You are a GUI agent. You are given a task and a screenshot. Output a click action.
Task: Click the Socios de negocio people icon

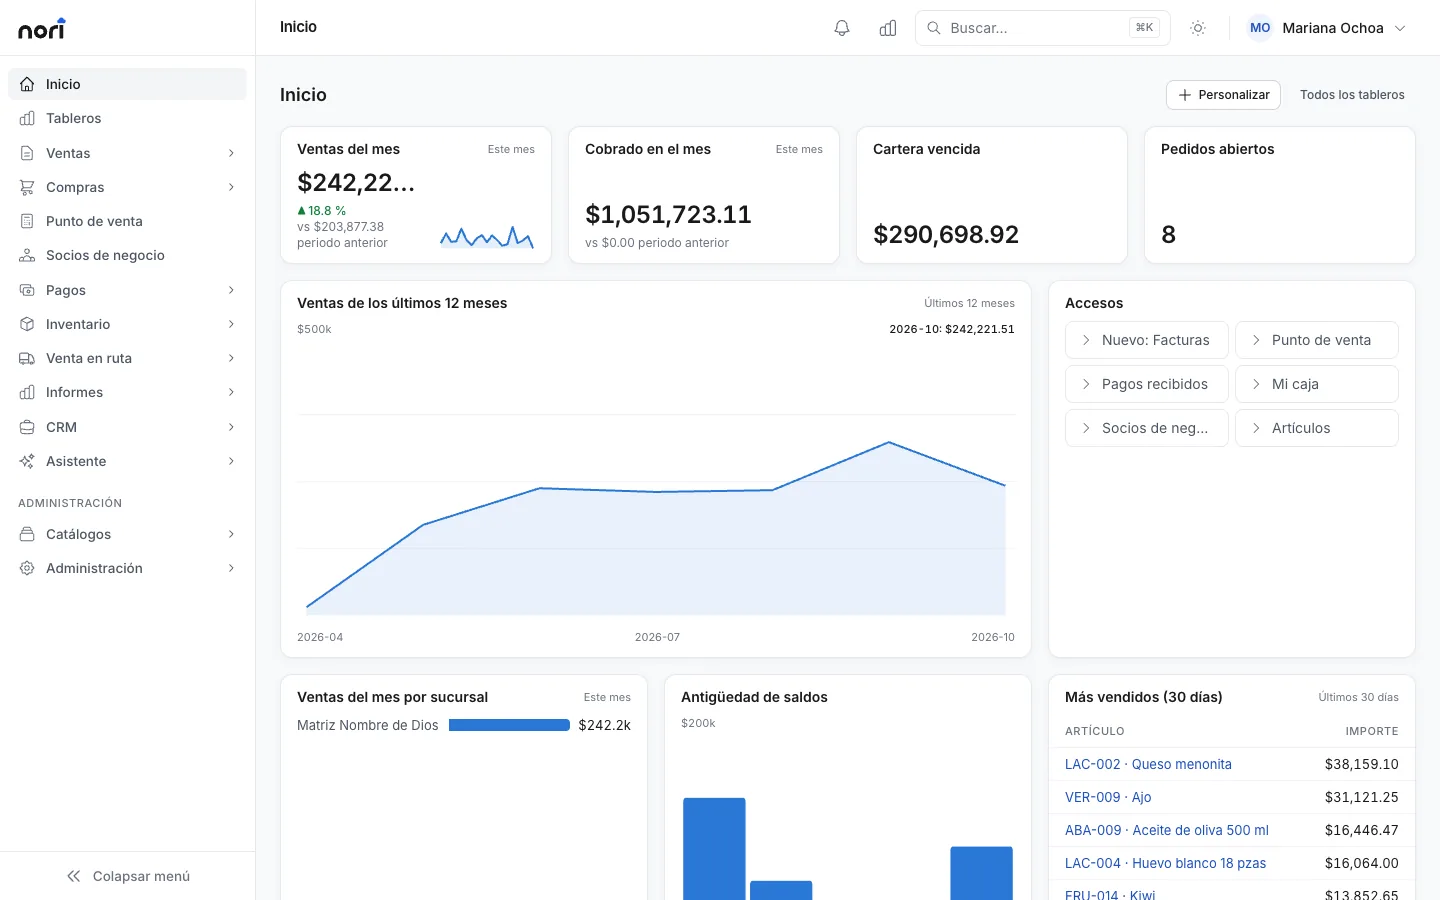(x=27, y=255)
